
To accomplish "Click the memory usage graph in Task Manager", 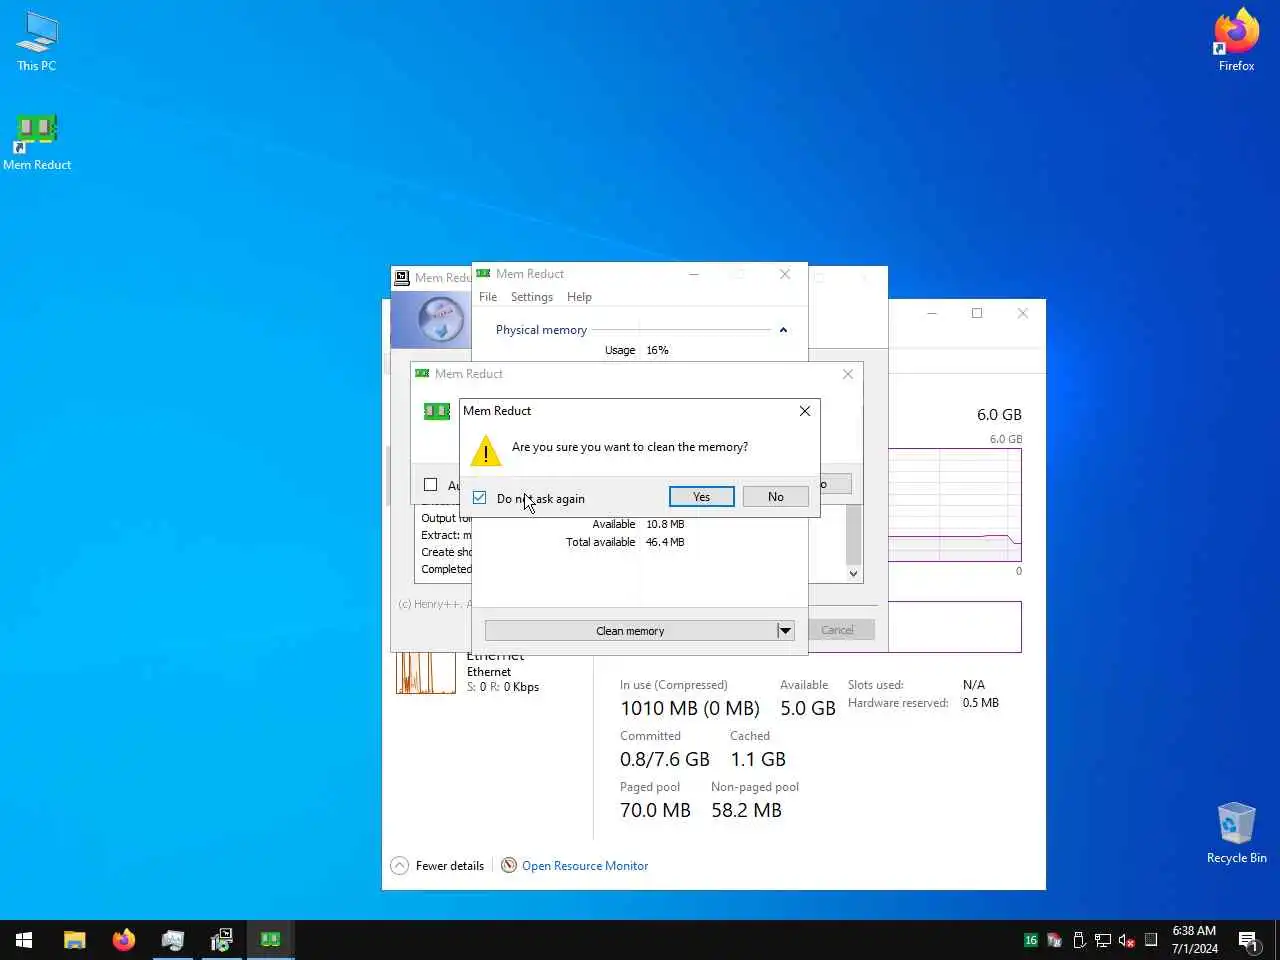I will [x=955, y=505].
